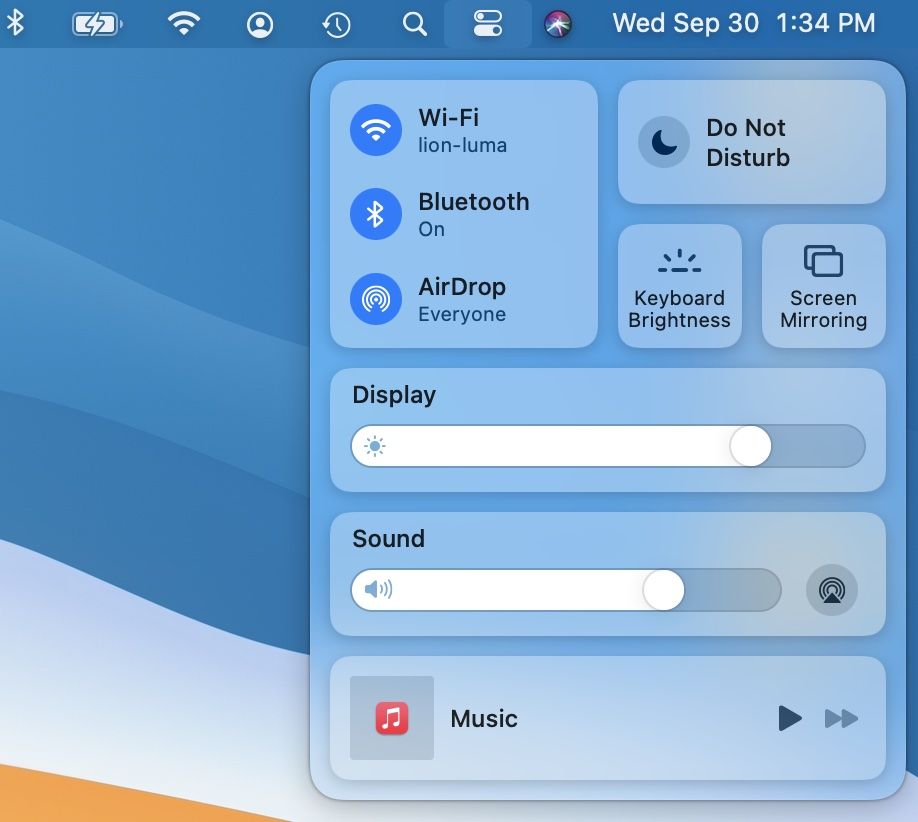Viewport: 918px width, 822px height.
Task: Click the clock showing Wed Sep 30
Action: tap(684, 23)
